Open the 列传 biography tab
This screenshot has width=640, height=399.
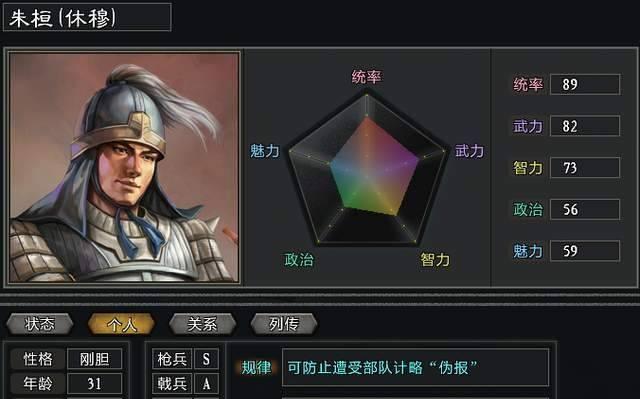[284, 324]
